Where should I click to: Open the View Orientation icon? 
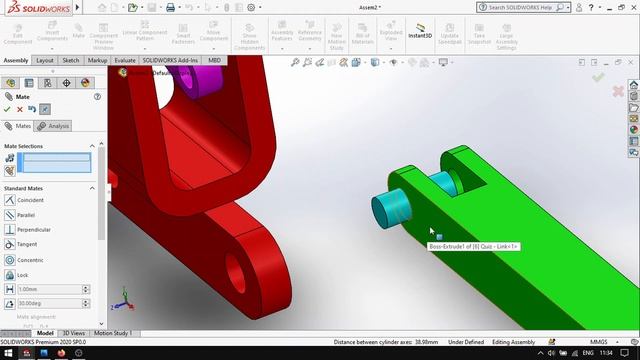coord(356,62)
